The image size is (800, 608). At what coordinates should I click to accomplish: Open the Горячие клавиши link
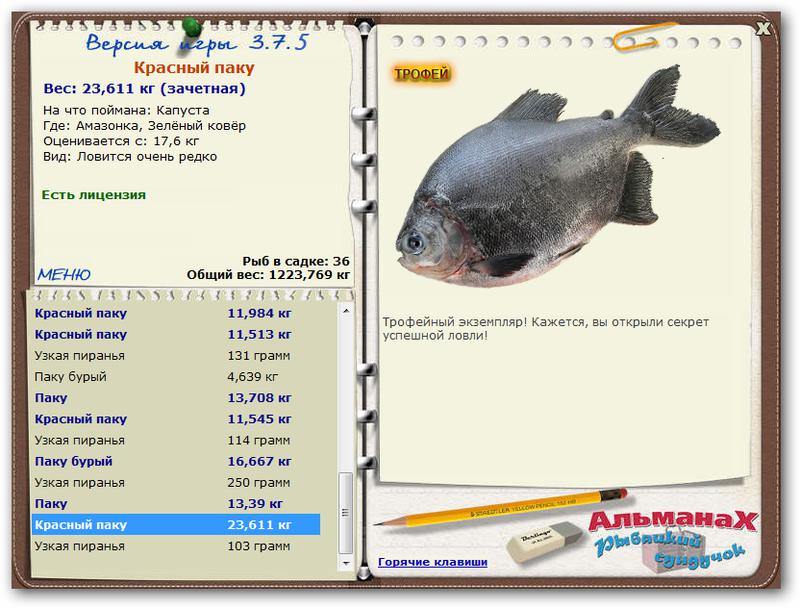point(433,562)
